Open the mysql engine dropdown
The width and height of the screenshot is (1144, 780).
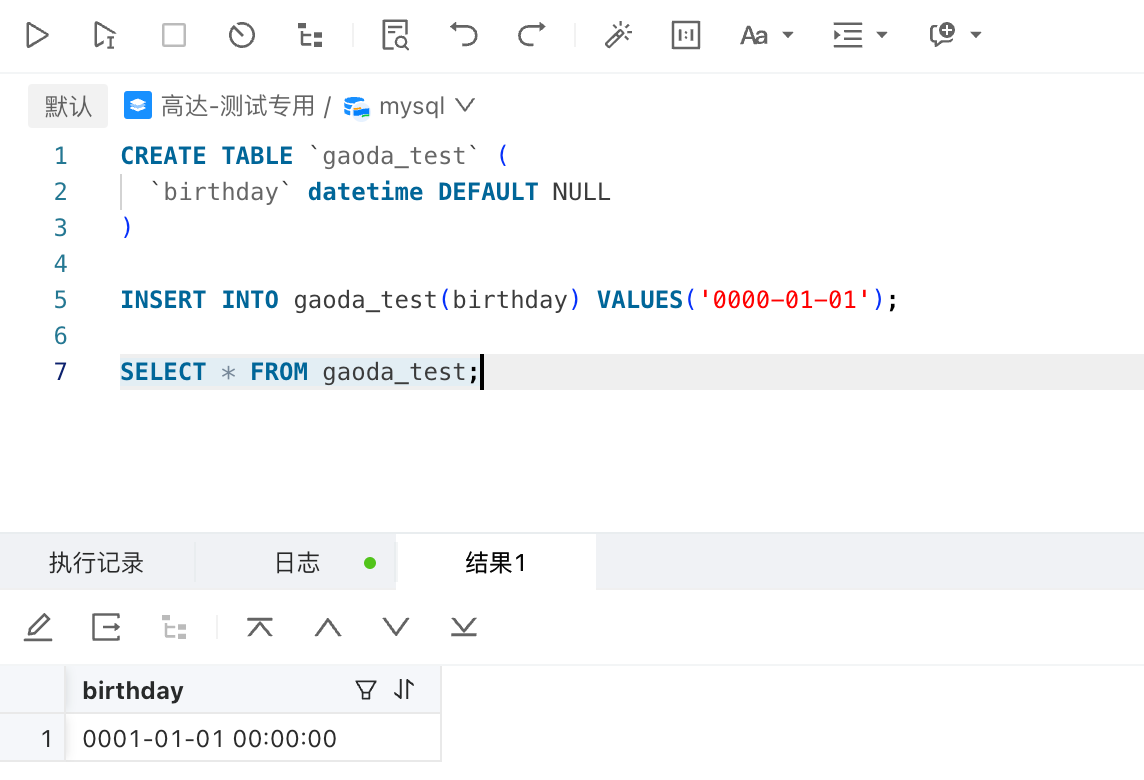[465, 105]
